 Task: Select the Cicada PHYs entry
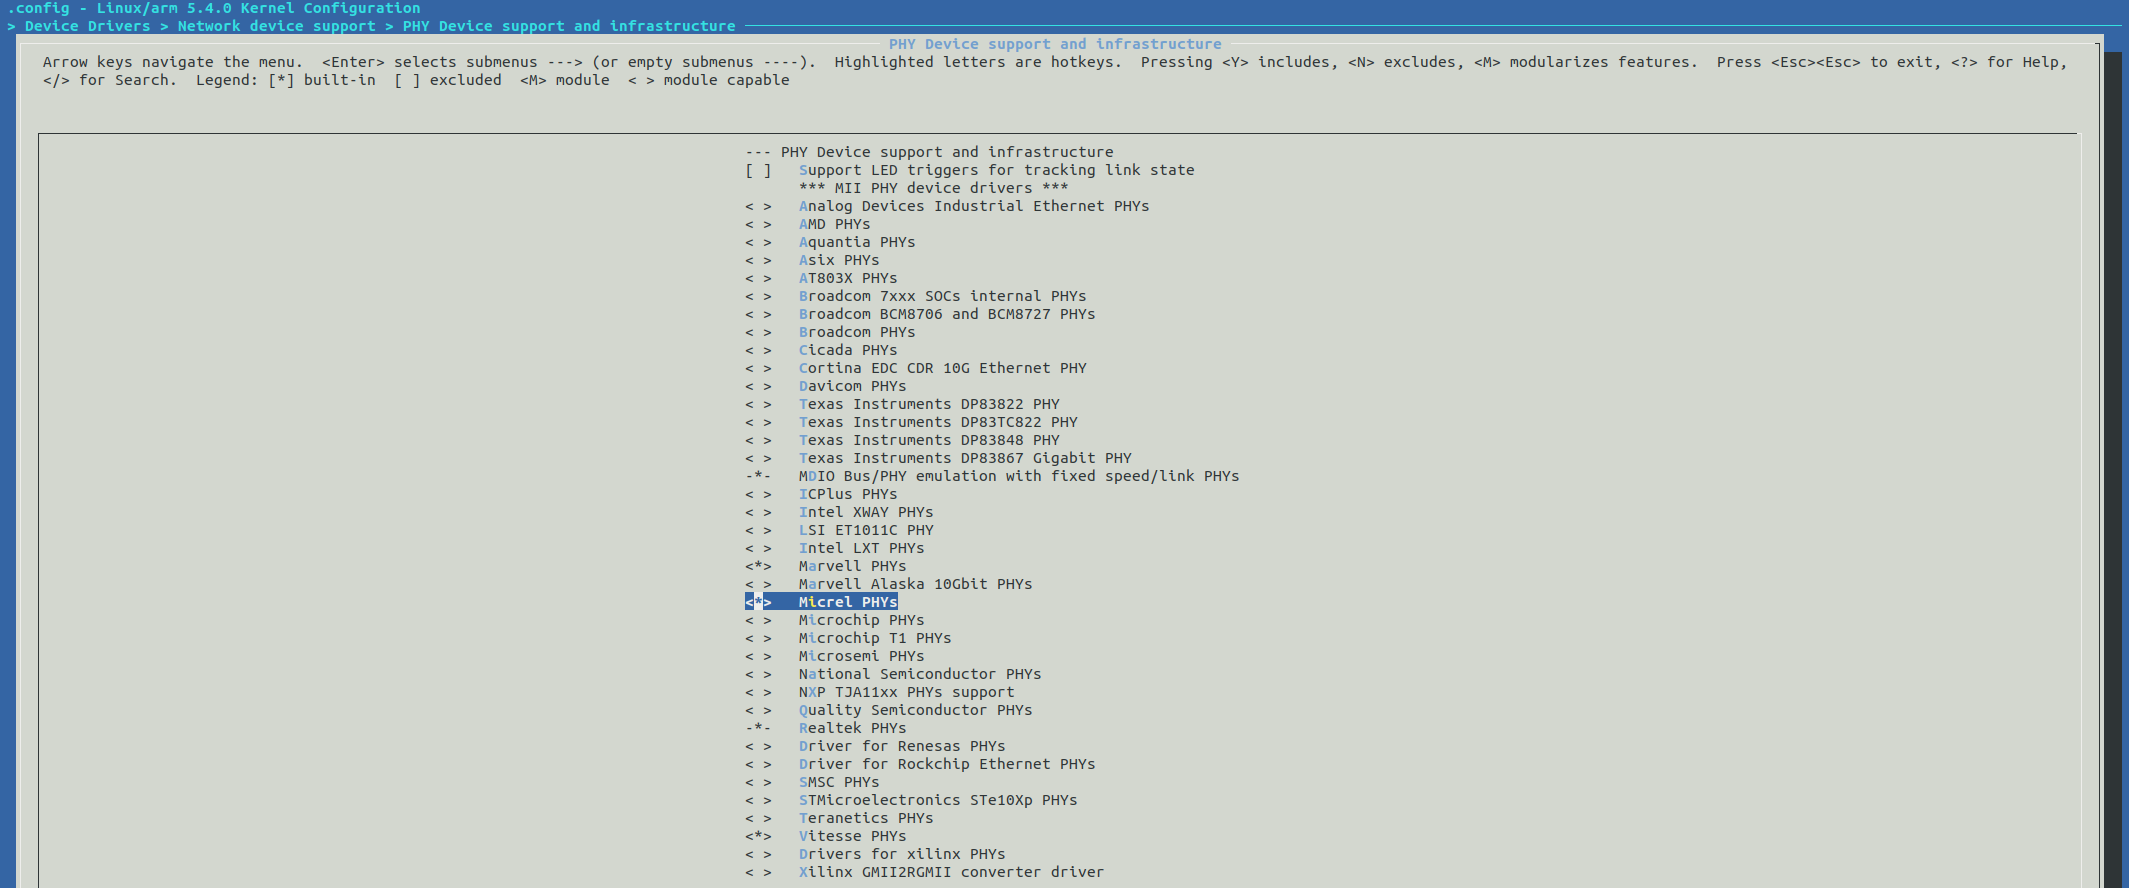(x=821, y=350)
